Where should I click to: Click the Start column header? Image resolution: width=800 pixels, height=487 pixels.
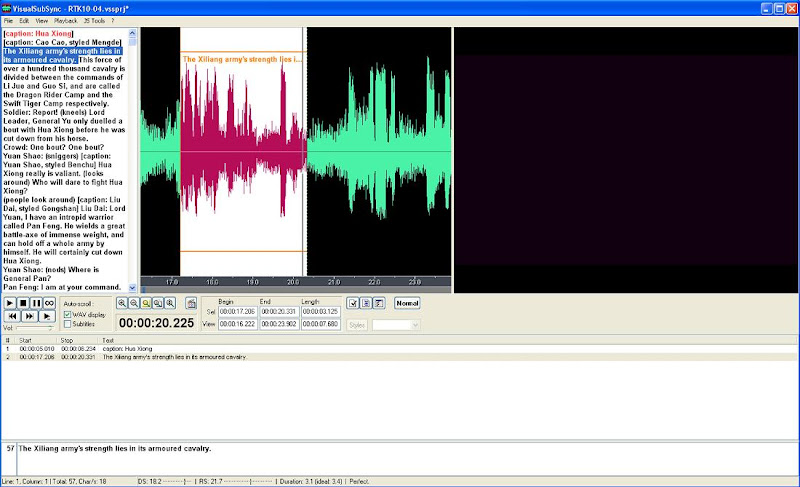pyautogui.click(x=24, y=340)
